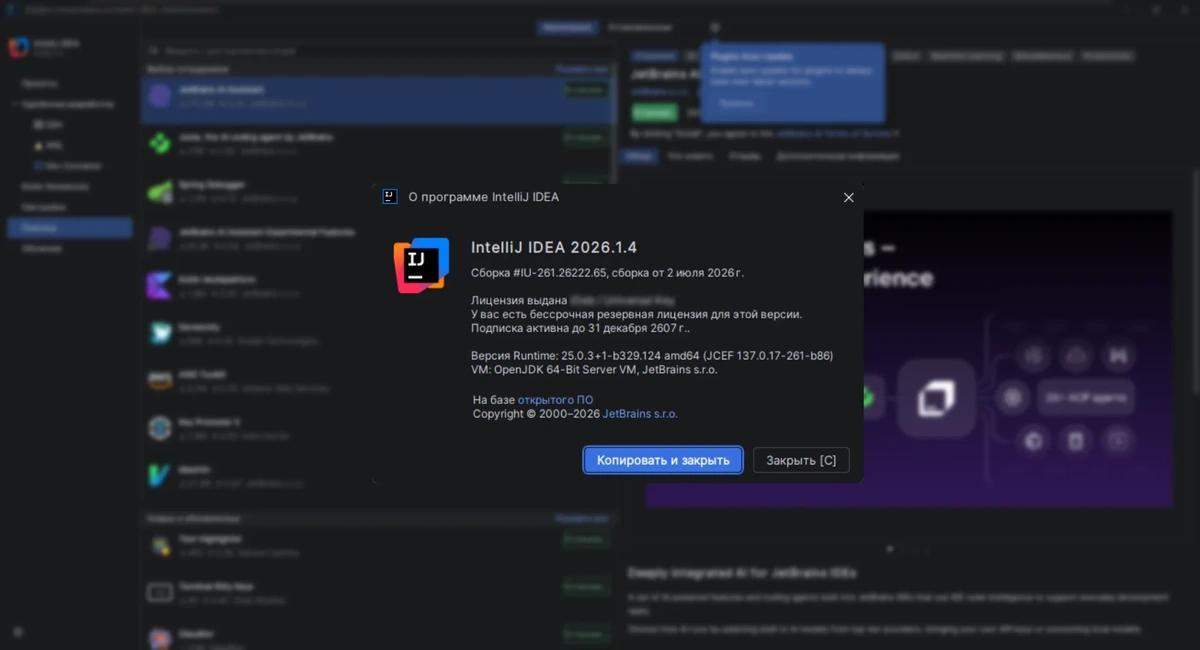
Task: Click the green Install button in plugin details pane
Action: (654, 113)
